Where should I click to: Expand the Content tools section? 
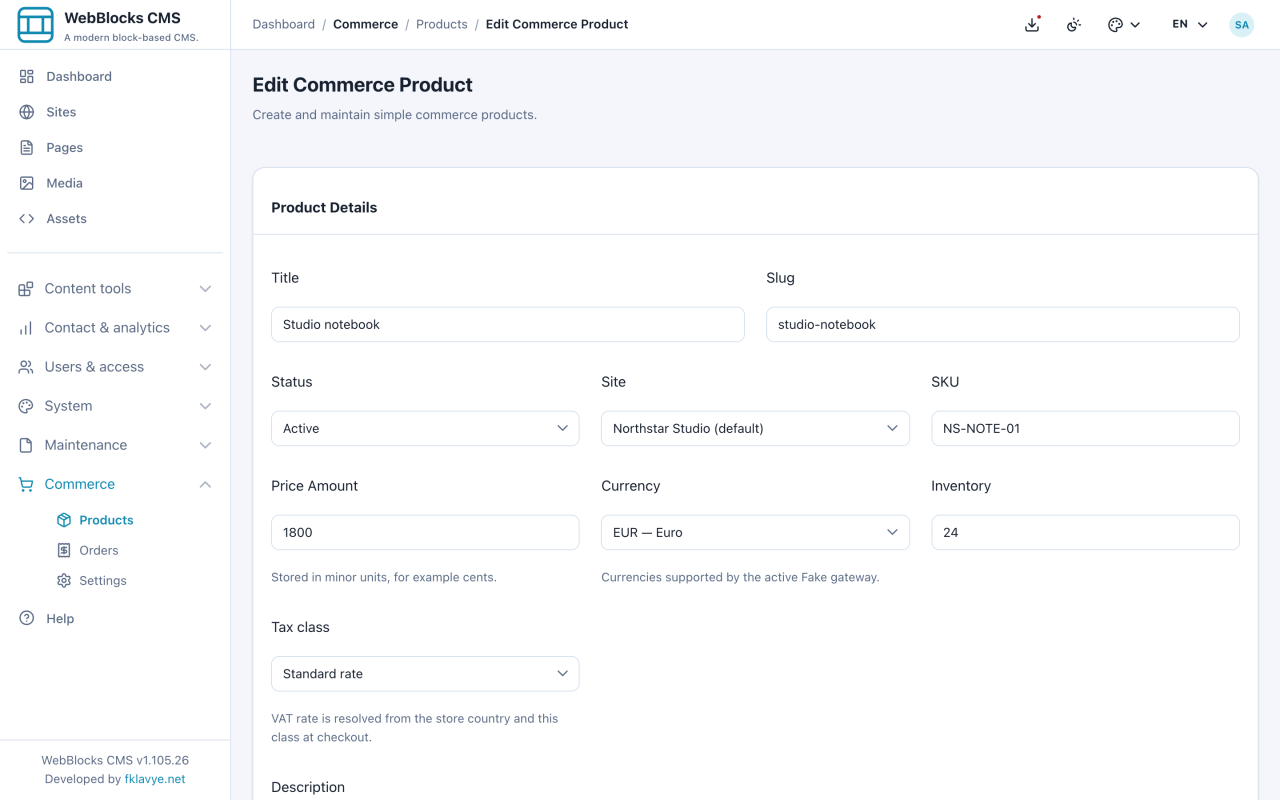click(115, 288)
